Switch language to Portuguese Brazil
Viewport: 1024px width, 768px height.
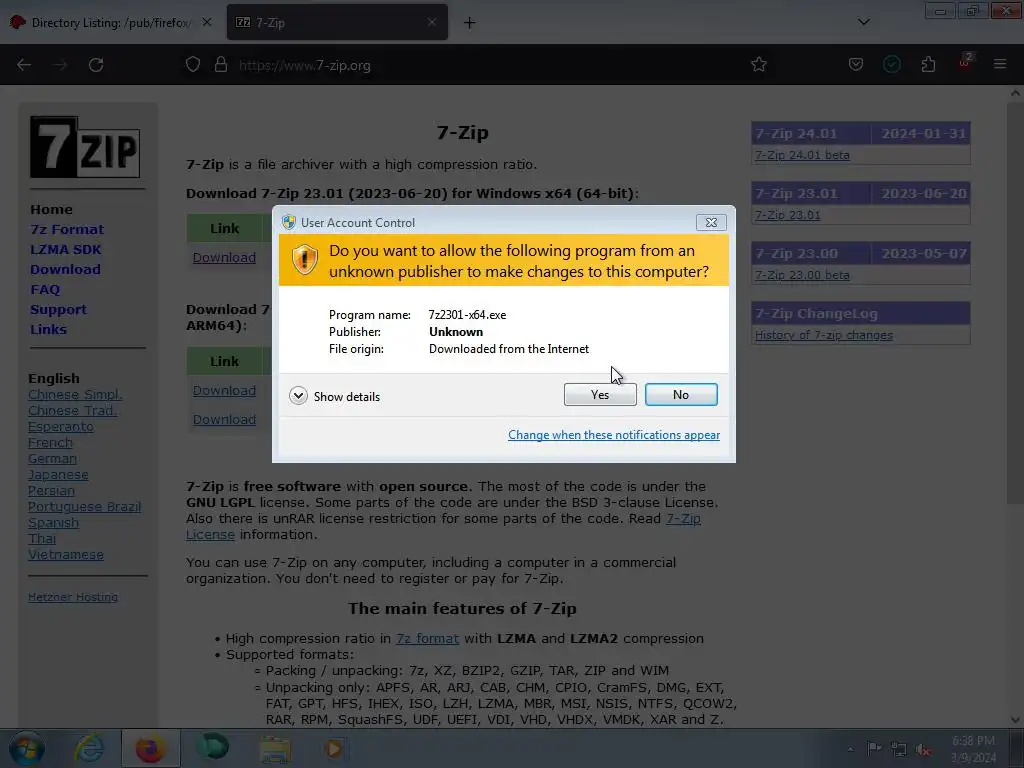pos(84,507)
